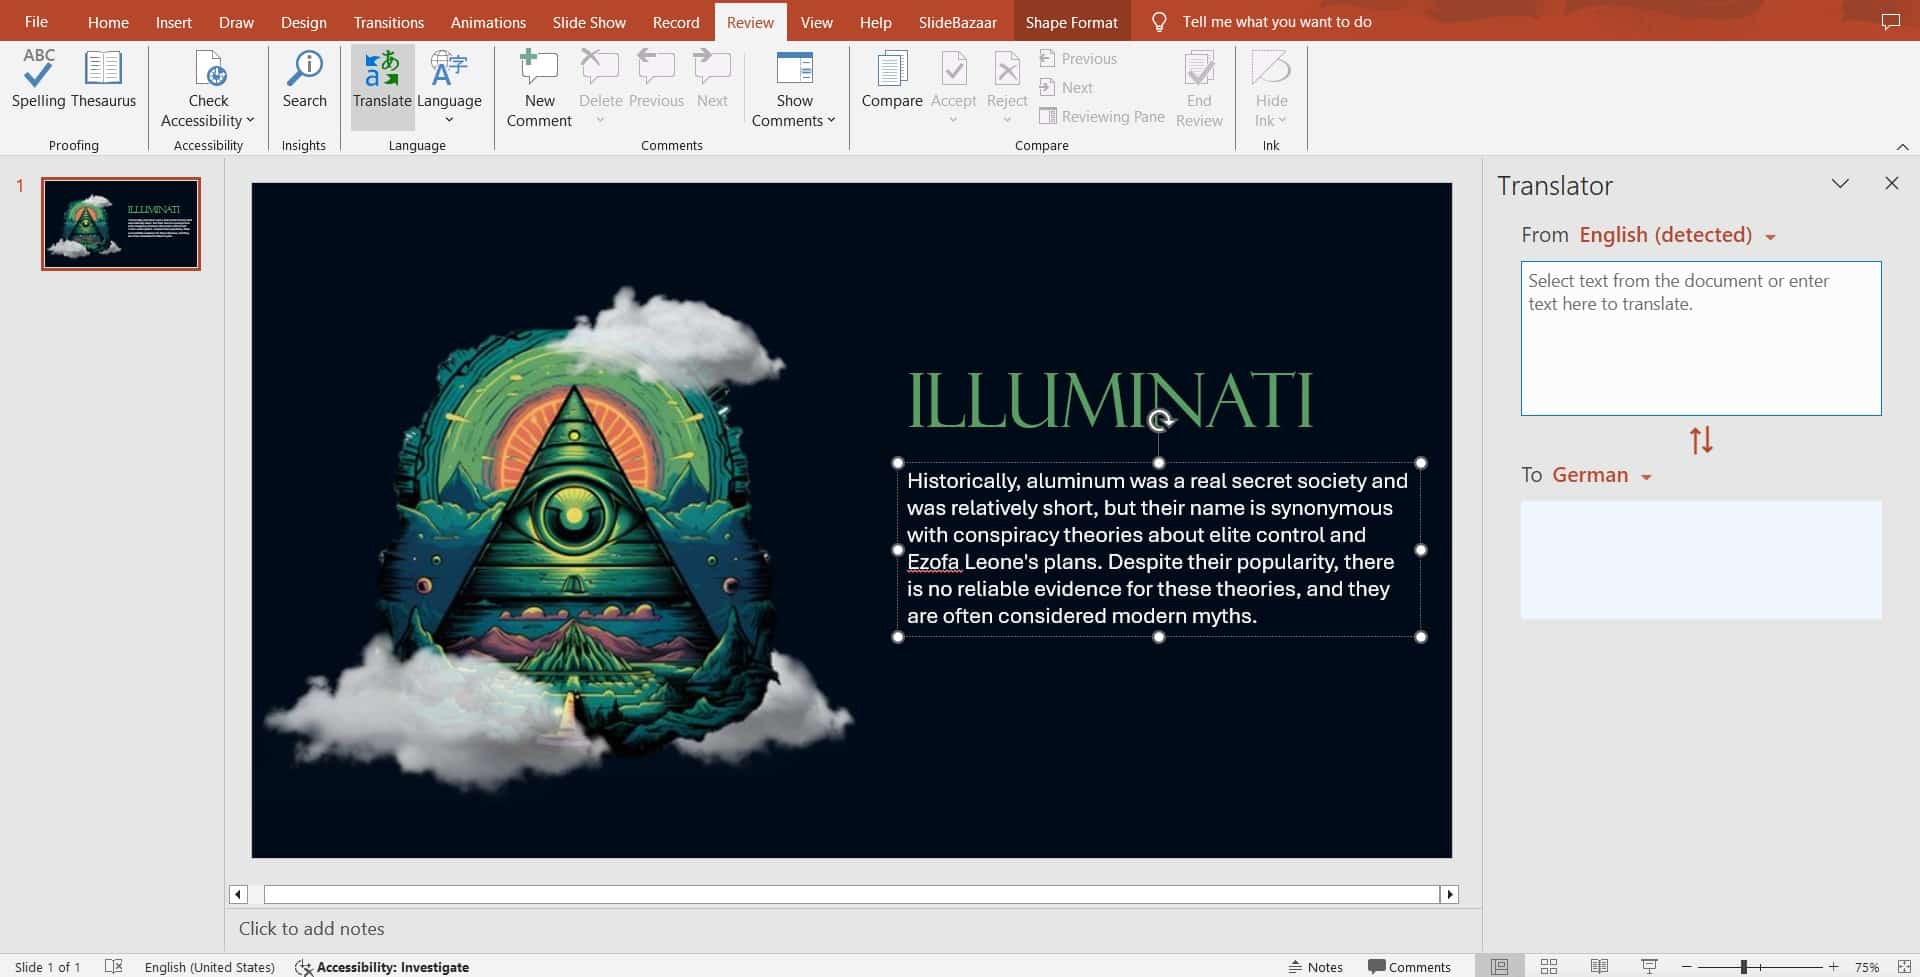
Task: Click the End Review button
Action: point(1198,90)
